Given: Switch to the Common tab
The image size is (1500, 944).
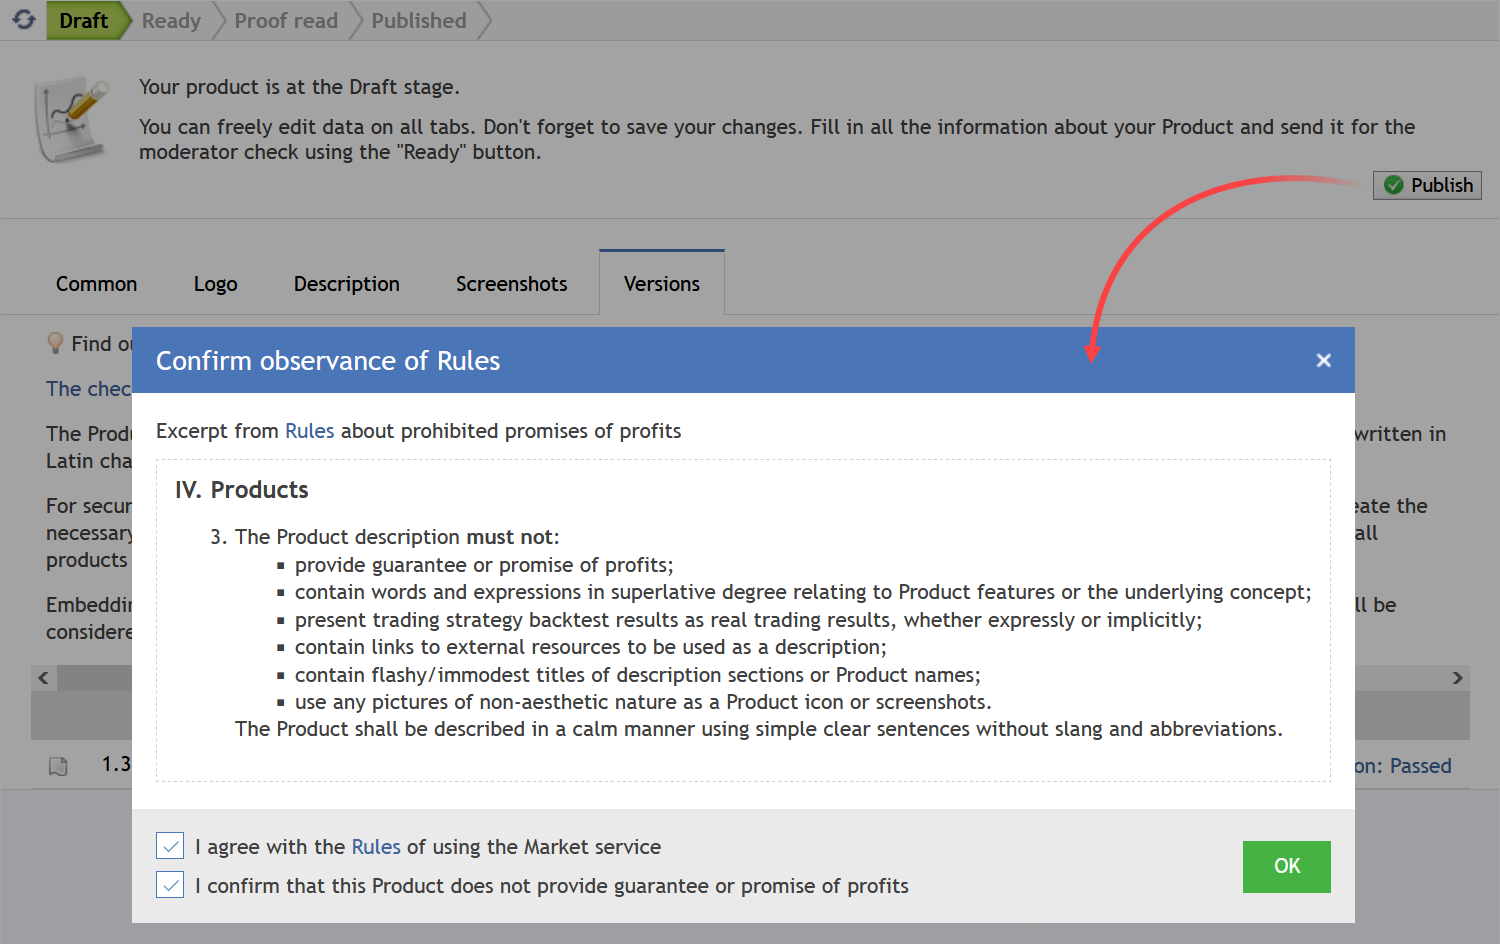Looking at the screenshot, I should (96, 284).
